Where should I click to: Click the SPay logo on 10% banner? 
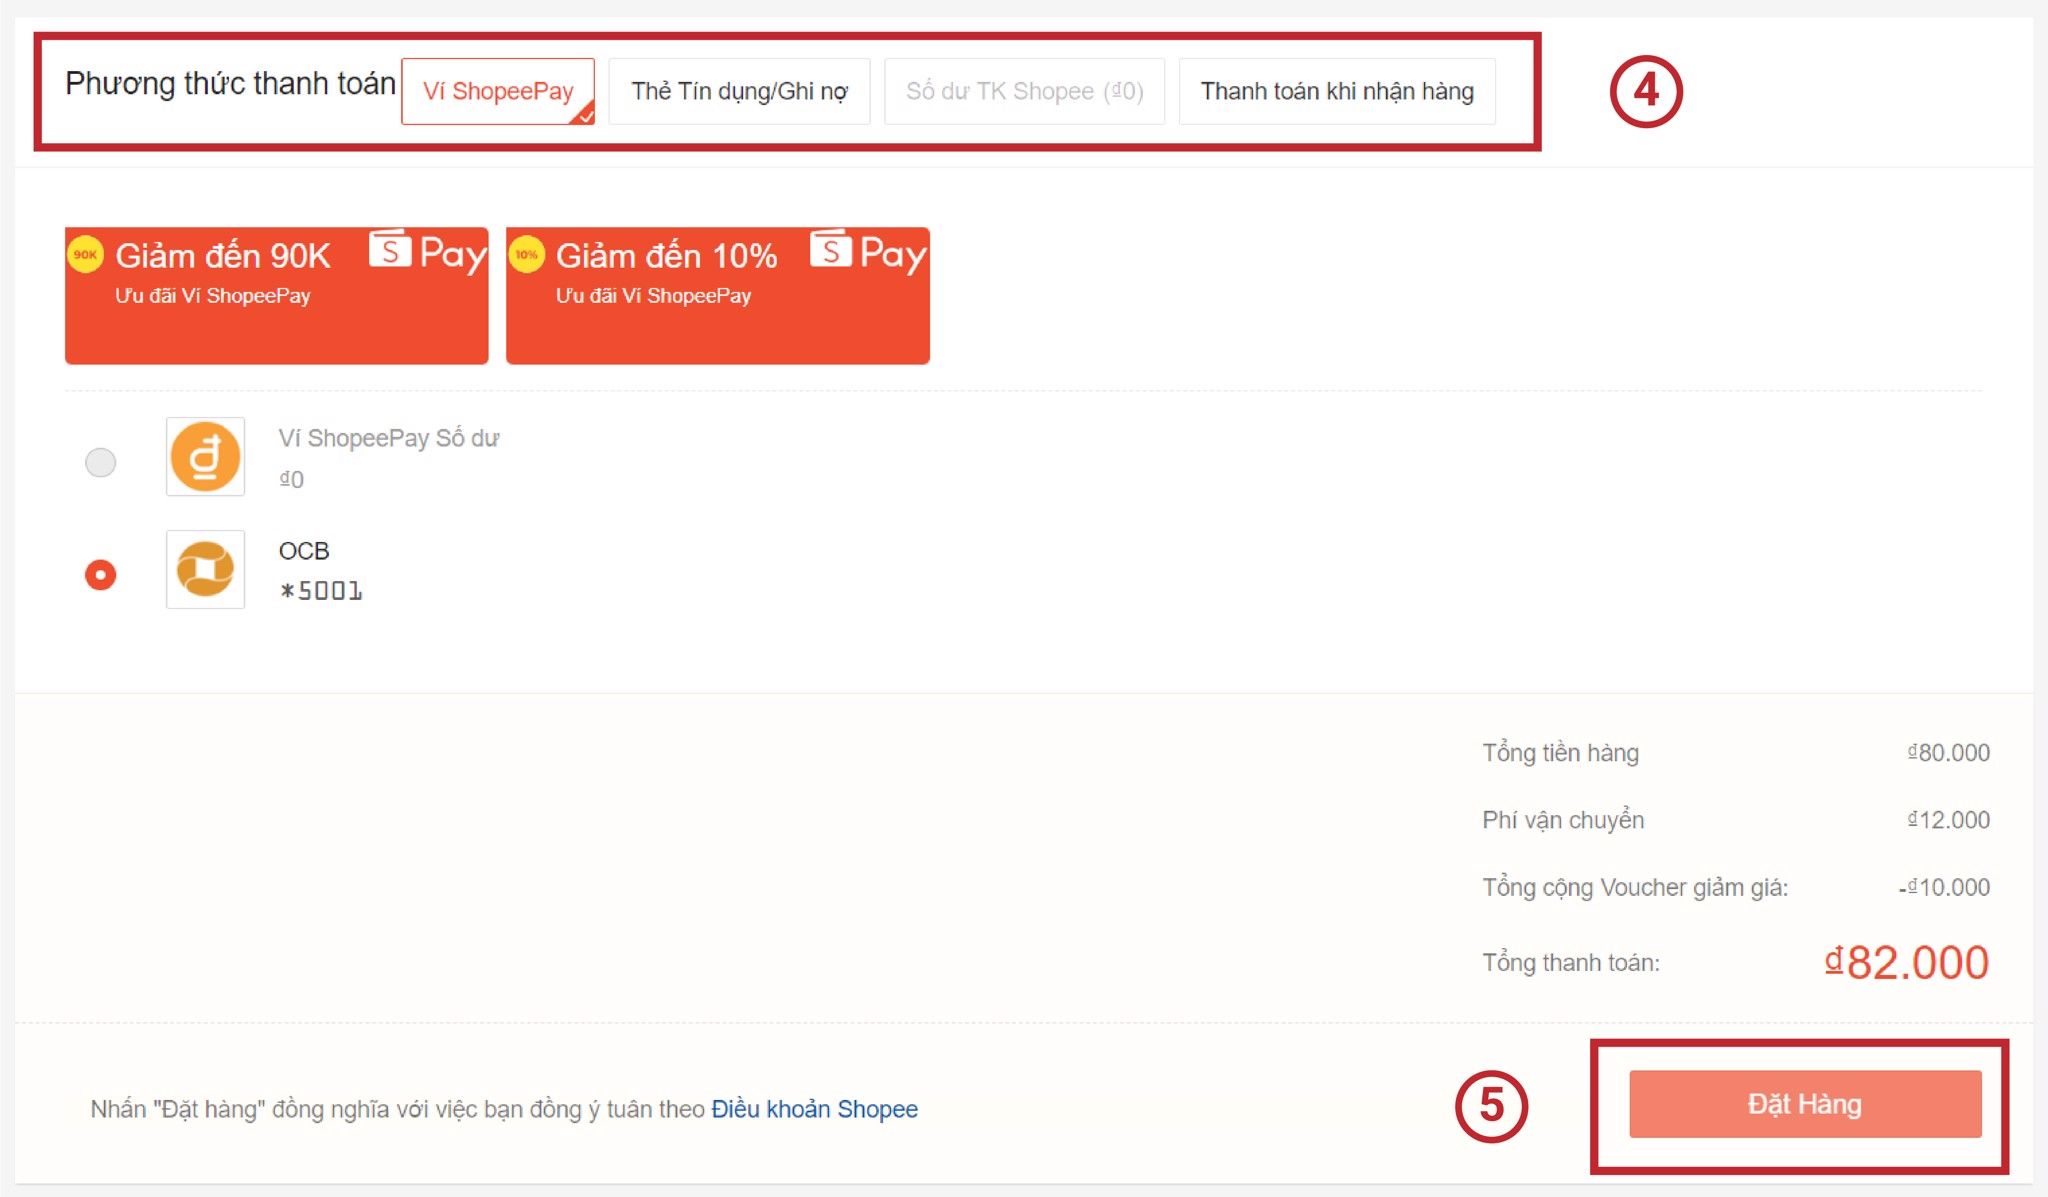click(869, 252)
